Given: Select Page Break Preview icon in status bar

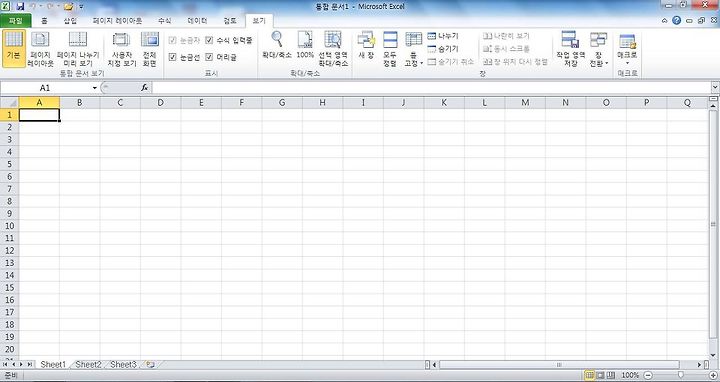Looking at the screenshot, I should (x=610, y=375).
